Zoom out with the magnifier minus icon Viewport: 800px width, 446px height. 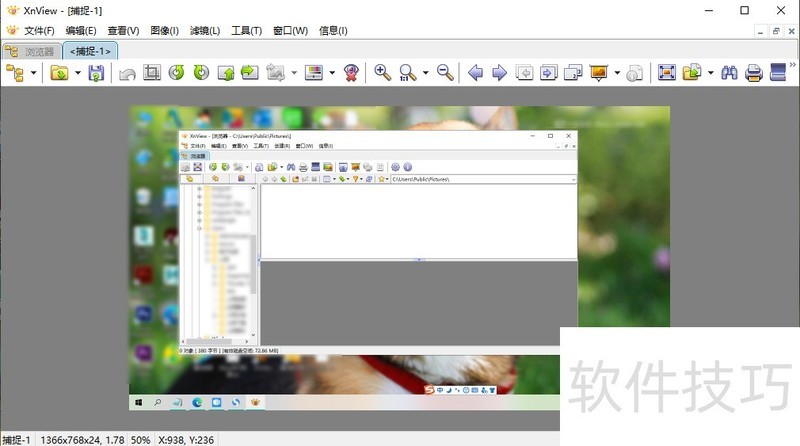point(445,72)
